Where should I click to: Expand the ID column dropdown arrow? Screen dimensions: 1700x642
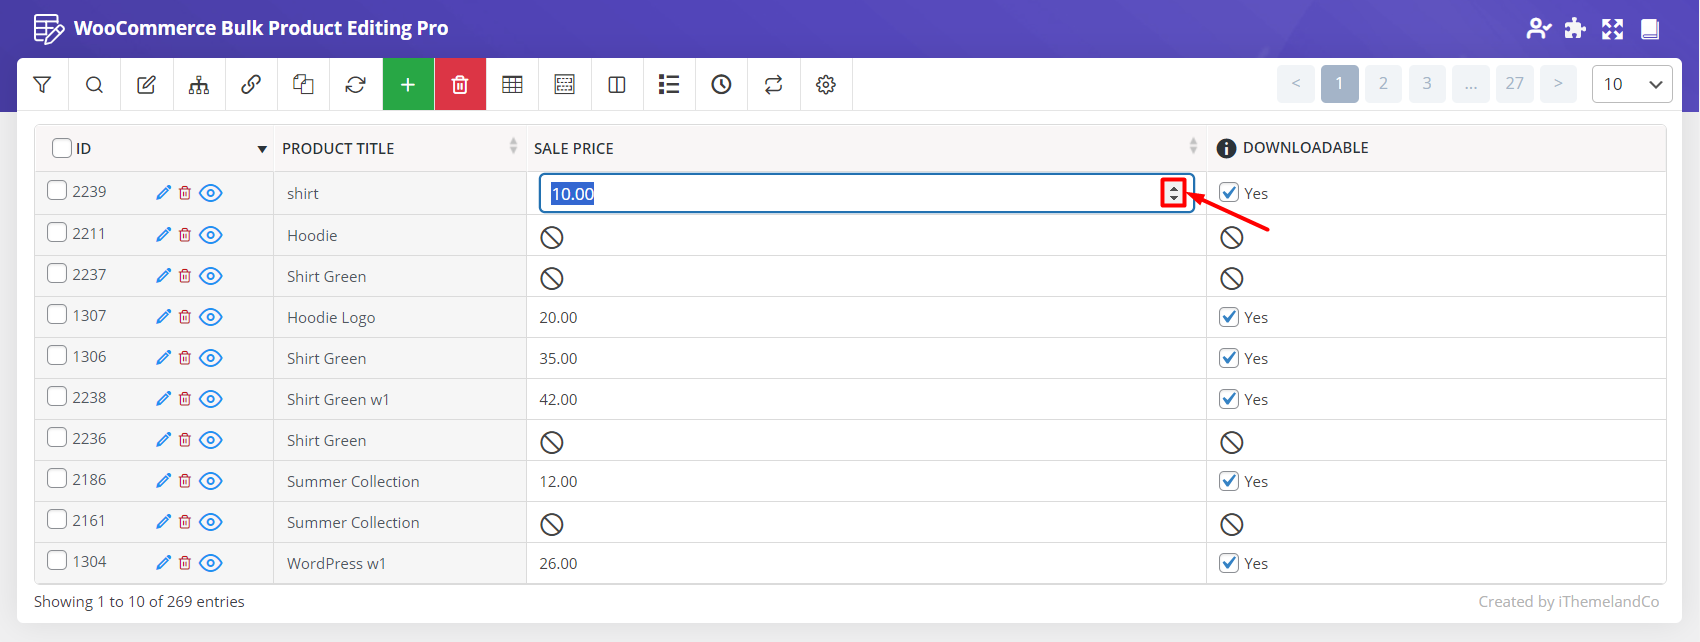(262, 149)
